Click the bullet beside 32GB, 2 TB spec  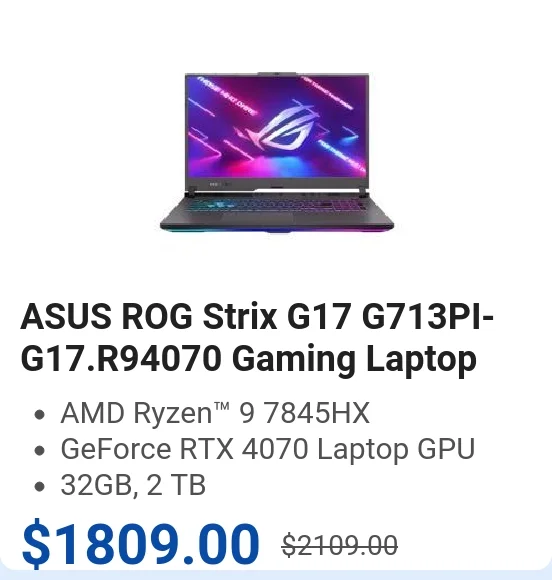click(x=39, y=486)
